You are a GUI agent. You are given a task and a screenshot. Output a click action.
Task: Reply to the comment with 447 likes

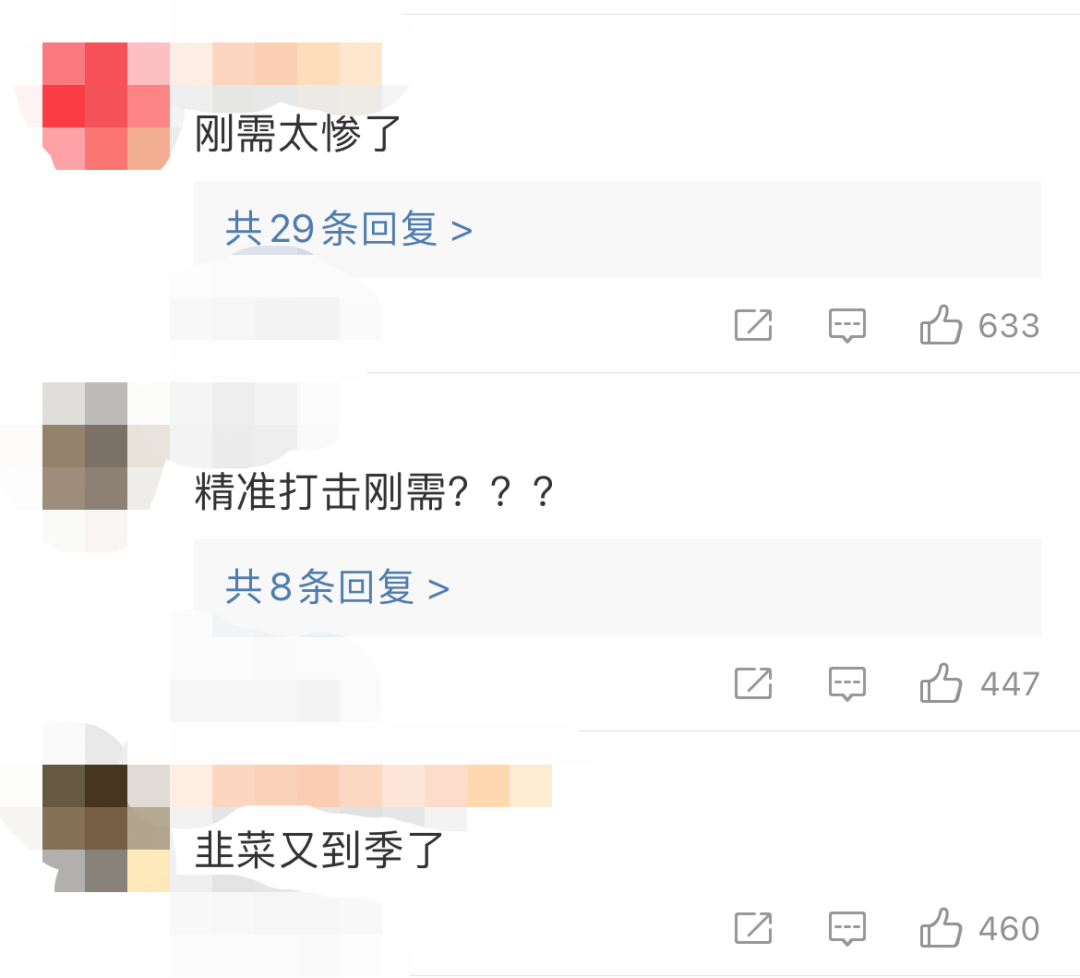(847, 683)
